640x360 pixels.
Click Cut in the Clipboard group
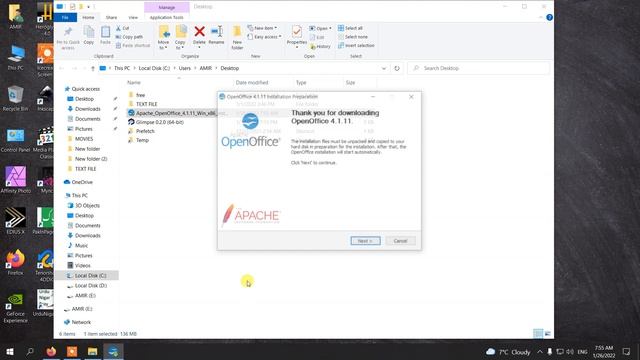(122, 28)
